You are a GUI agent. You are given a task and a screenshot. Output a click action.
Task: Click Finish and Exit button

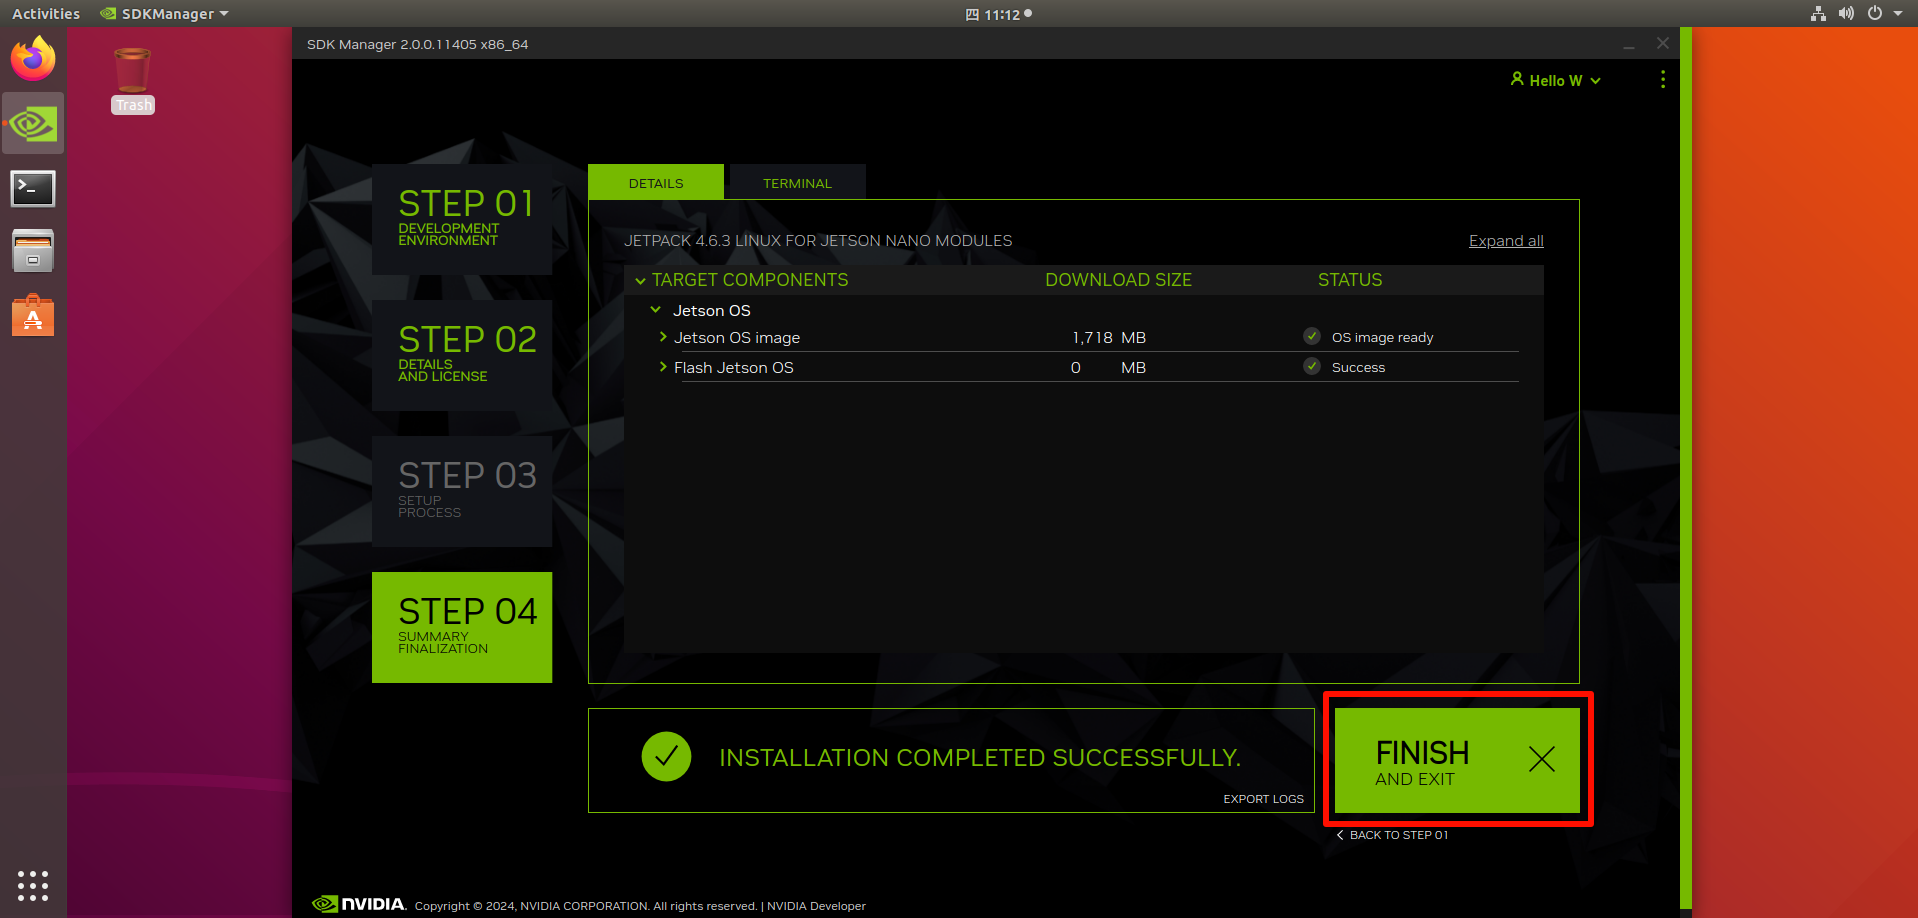point(1457,761)
